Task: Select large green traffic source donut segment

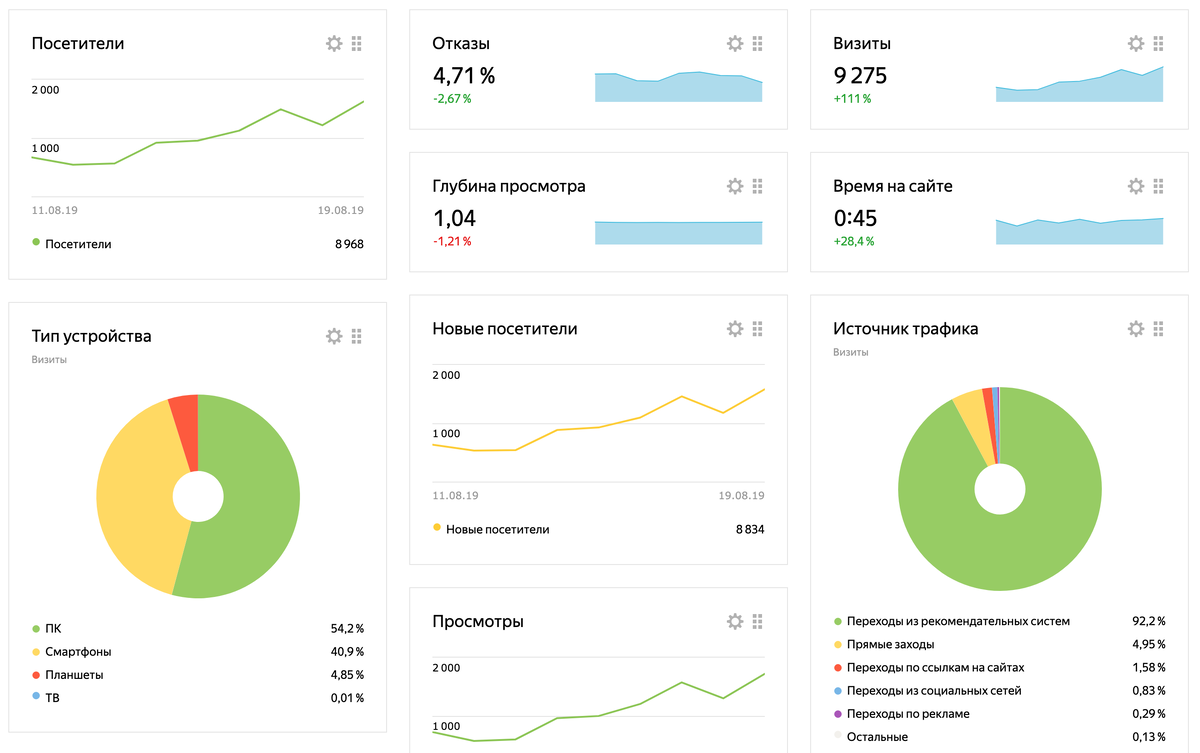Action: coord(1000,555)
